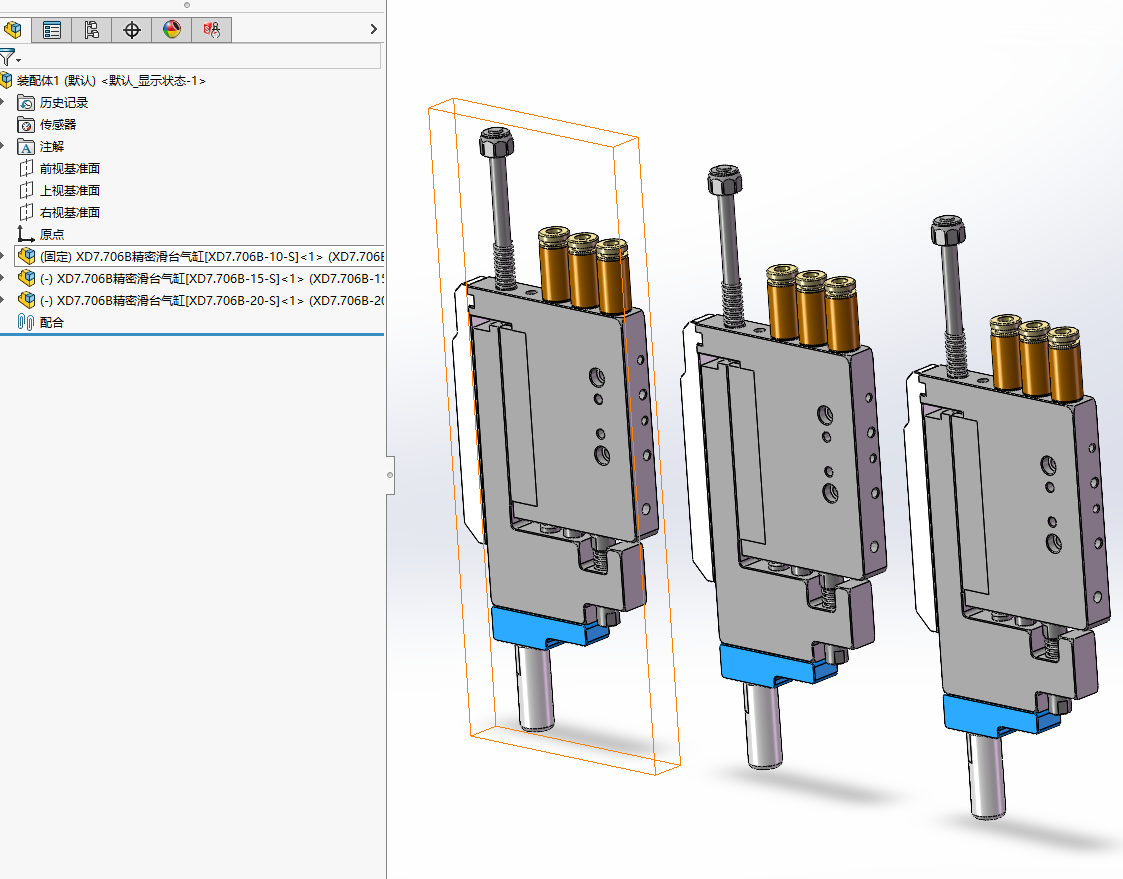Switch to the ConfigurationManager tab

pyautogui.click(x=92, y=29)
